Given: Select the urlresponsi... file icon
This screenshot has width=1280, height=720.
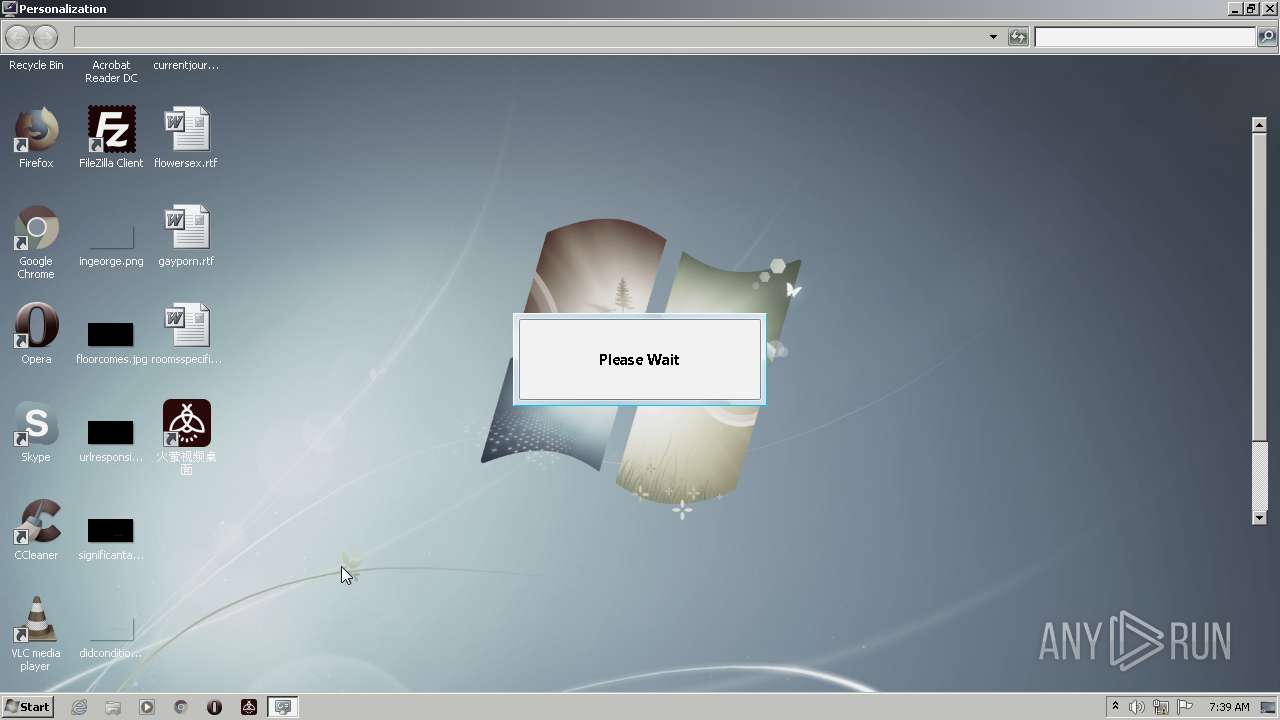Looking at the screenshot, I should click(x=111, y=433).
